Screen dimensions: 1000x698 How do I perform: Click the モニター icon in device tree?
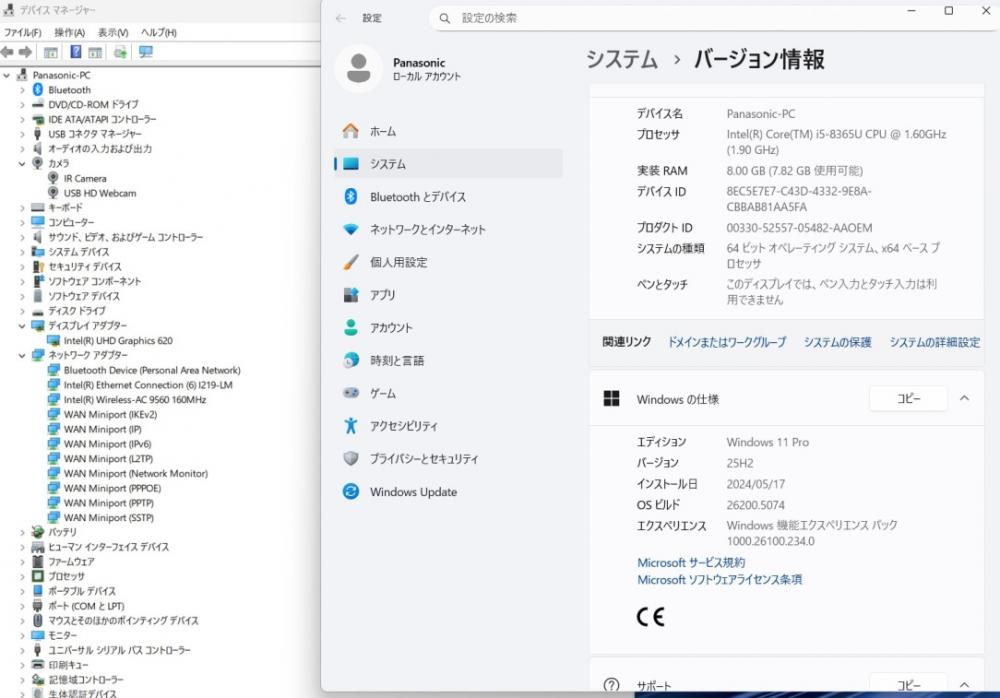38,635
